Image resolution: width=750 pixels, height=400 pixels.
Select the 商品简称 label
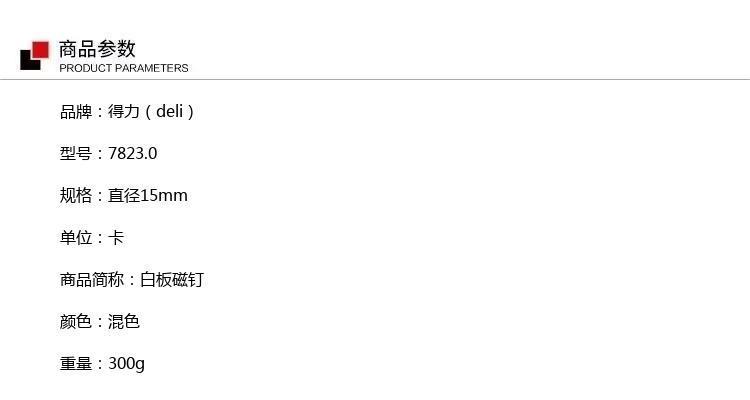click(92, 279)
